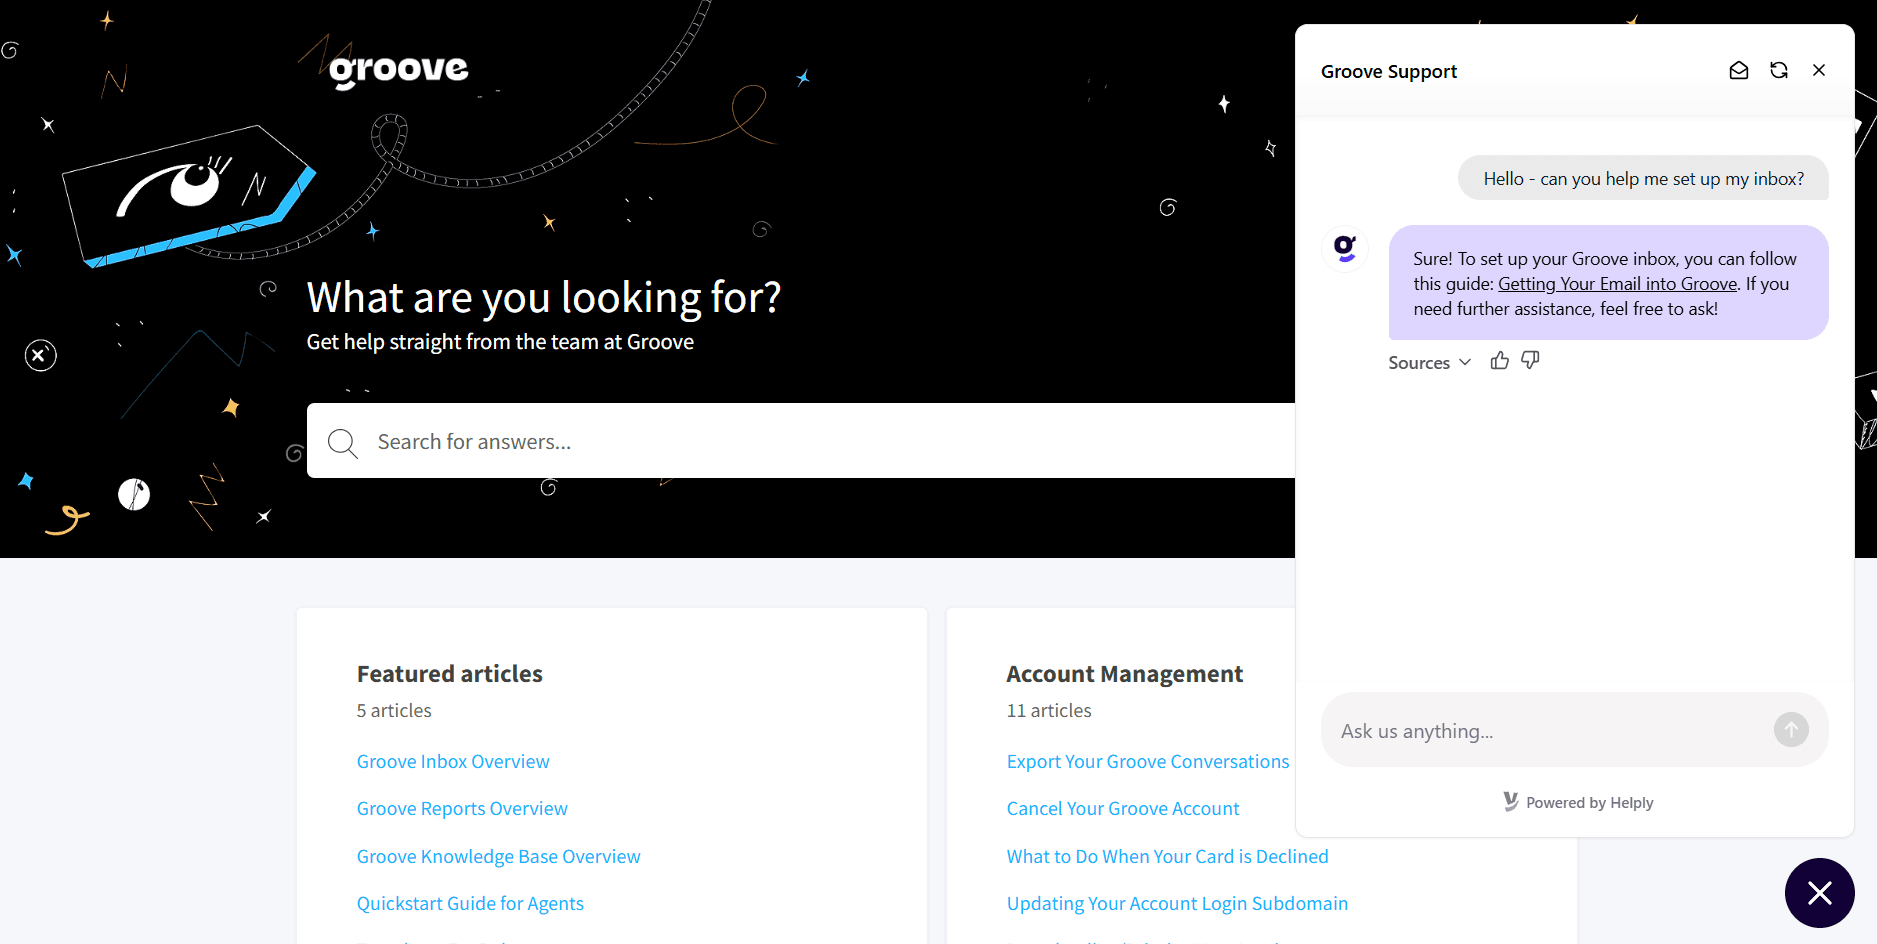Screen dimensions: 1877x944
Task: Collapse the Sources chevron
Action: click(1464, 362)
